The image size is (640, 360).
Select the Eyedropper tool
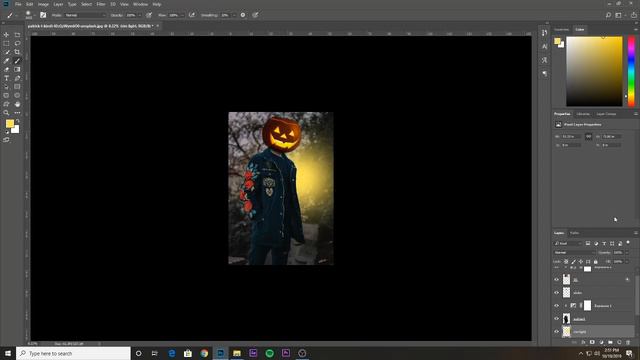(6, 61)
